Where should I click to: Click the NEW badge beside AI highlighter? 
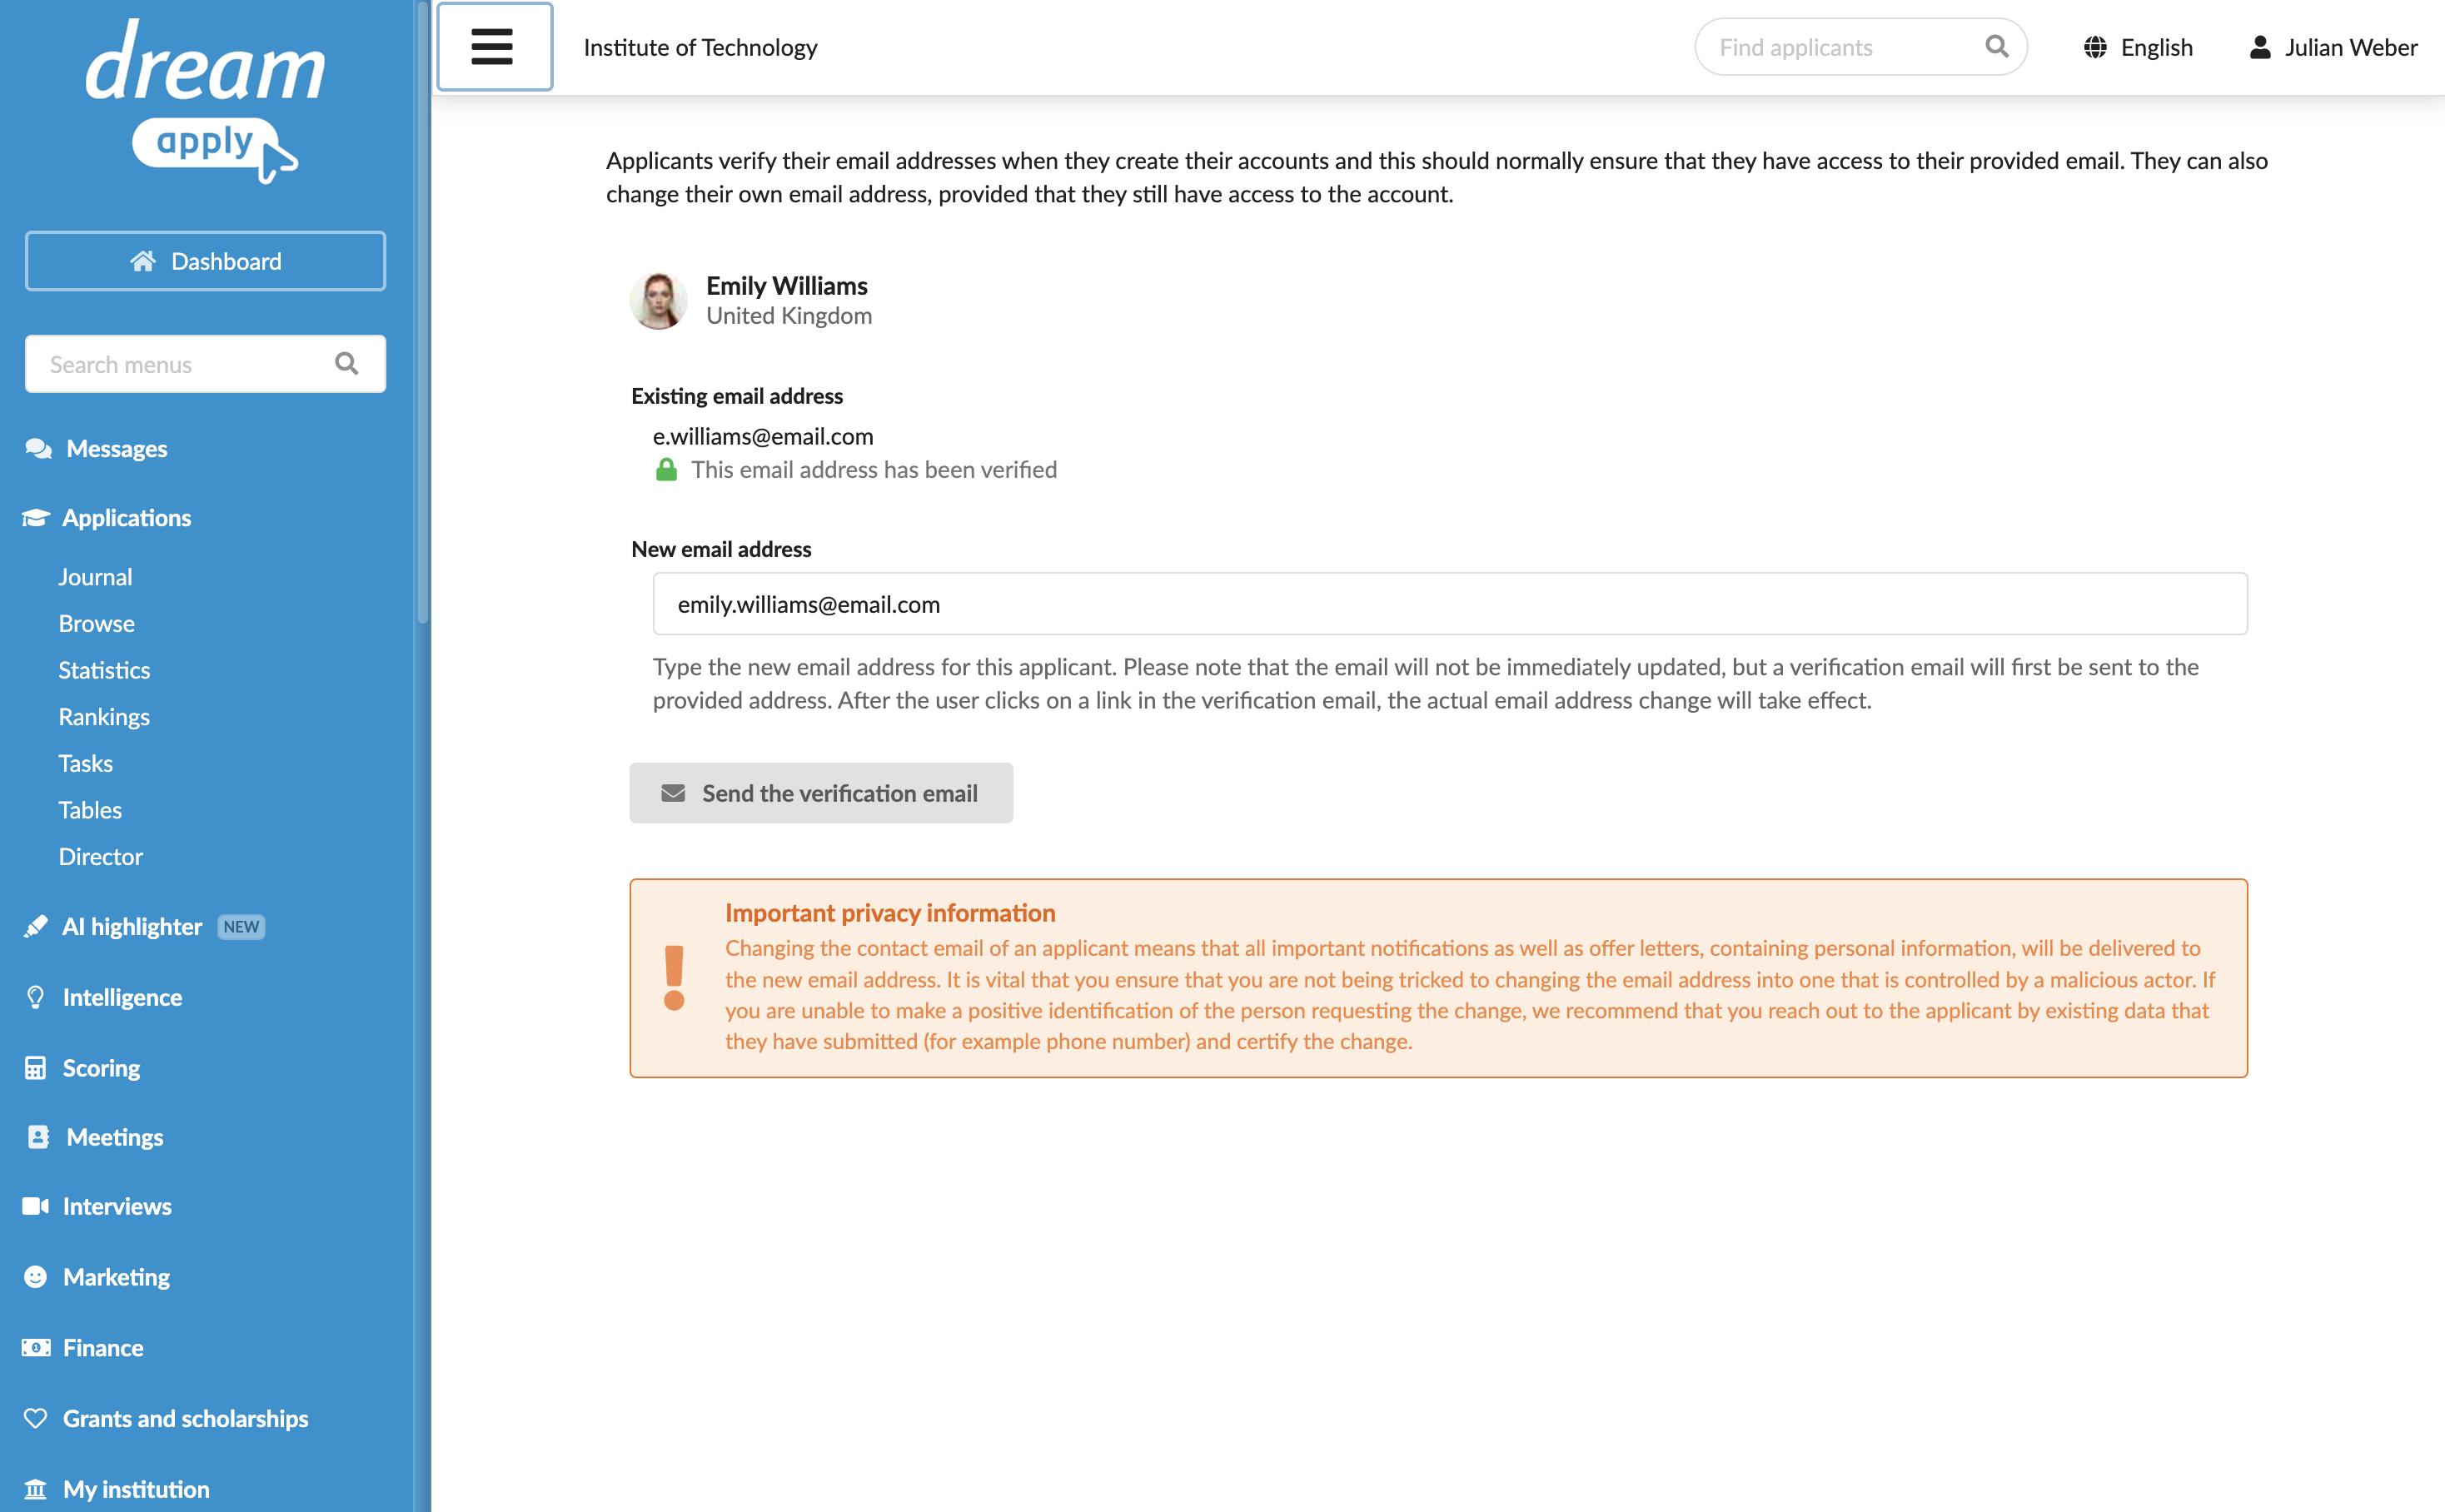tap(241, 927)
